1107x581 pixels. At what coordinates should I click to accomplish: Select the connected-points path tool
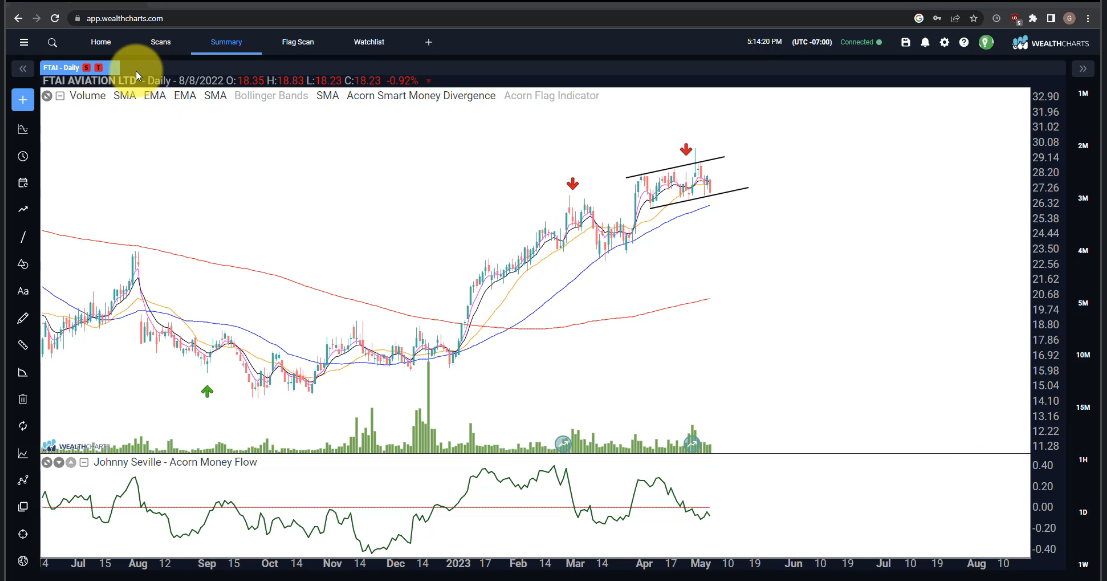tap(23, 480)
